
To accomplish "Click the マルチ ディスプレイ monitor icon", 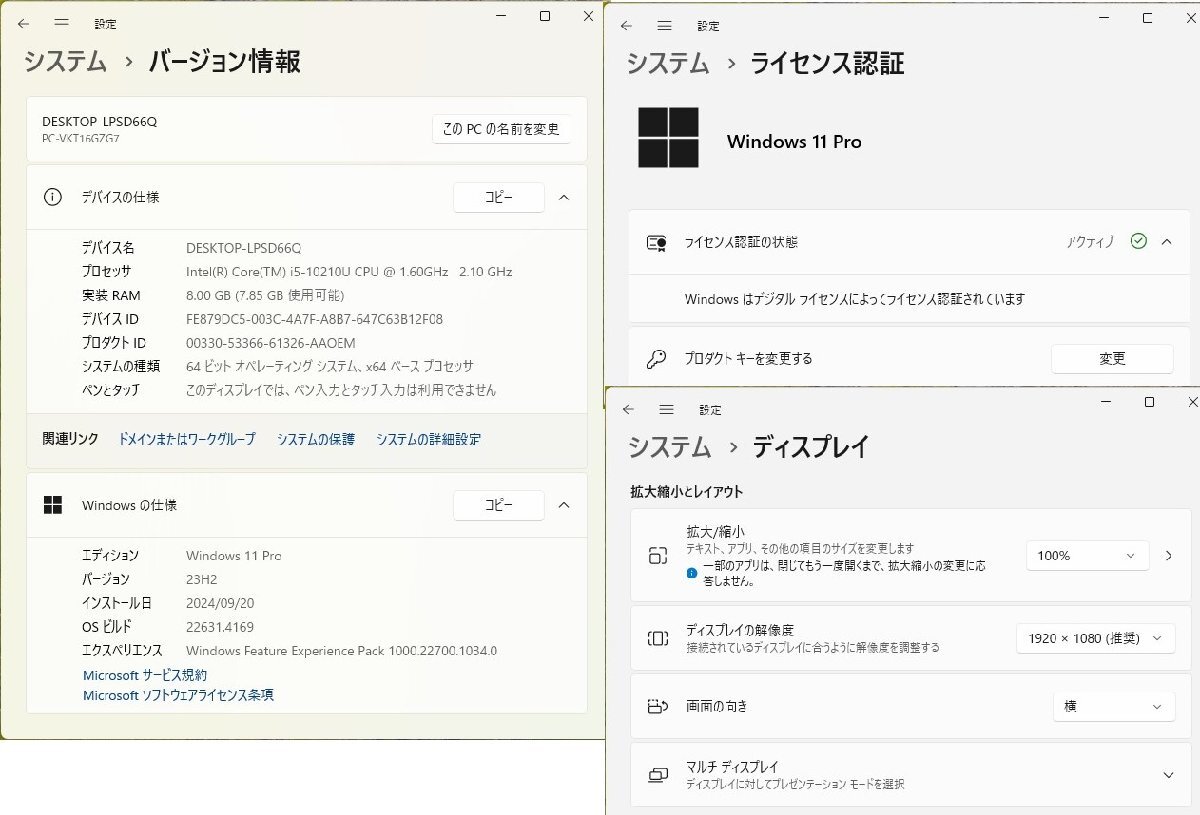I will point(657,775).
